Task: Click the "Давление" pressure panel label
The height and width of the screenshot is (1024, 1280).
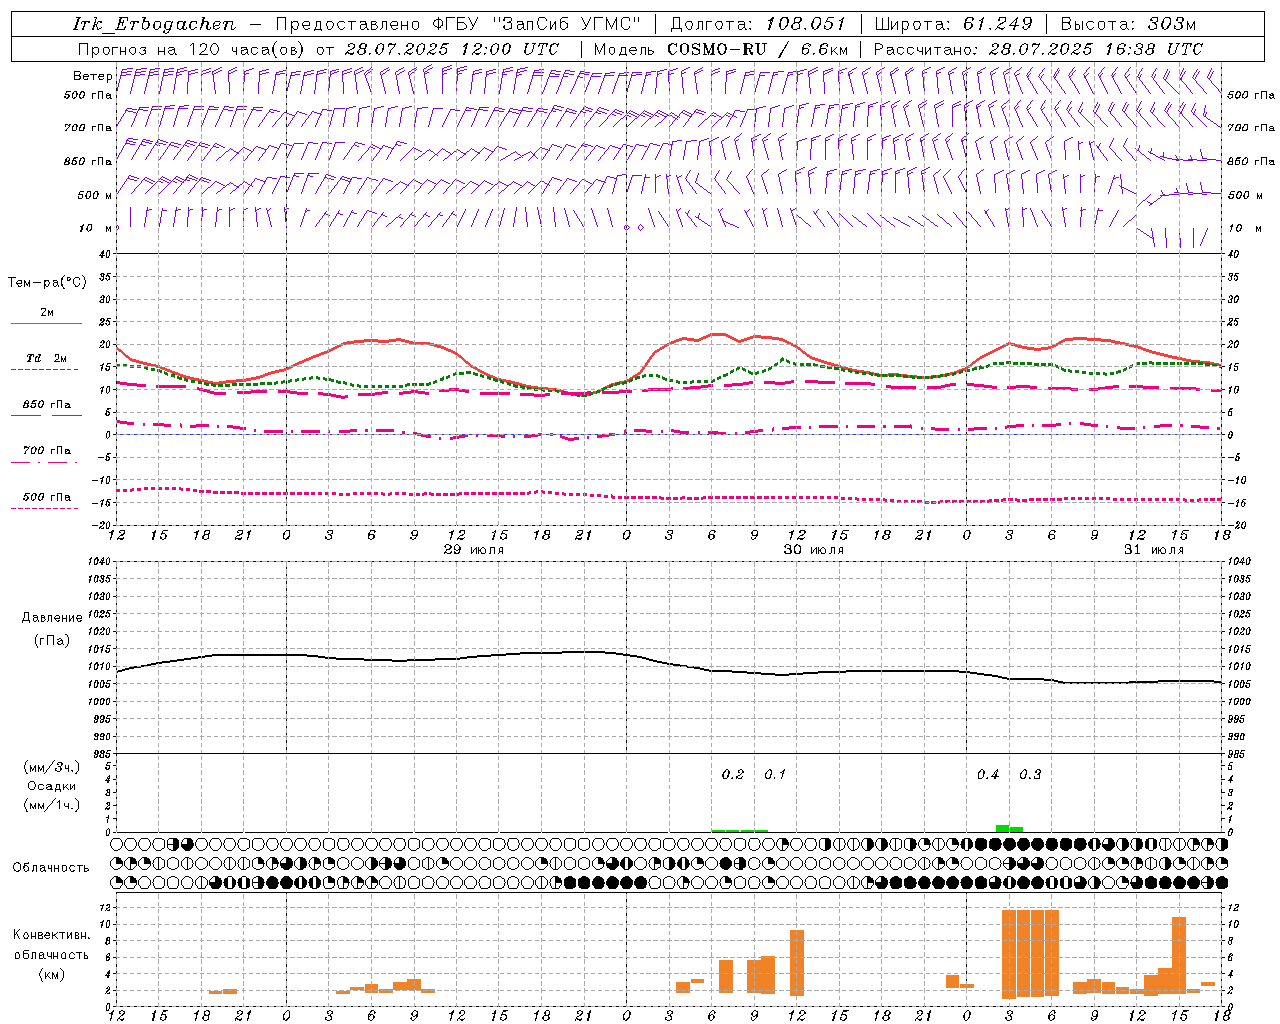Action: (51, 618)
